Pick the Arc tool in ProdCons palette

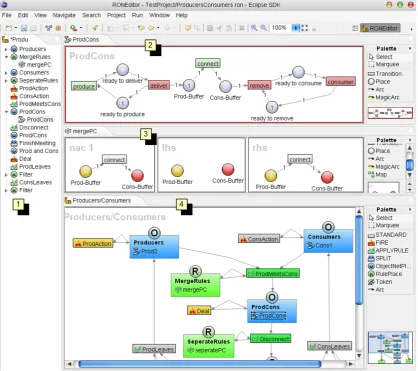(x=376, y=89)
